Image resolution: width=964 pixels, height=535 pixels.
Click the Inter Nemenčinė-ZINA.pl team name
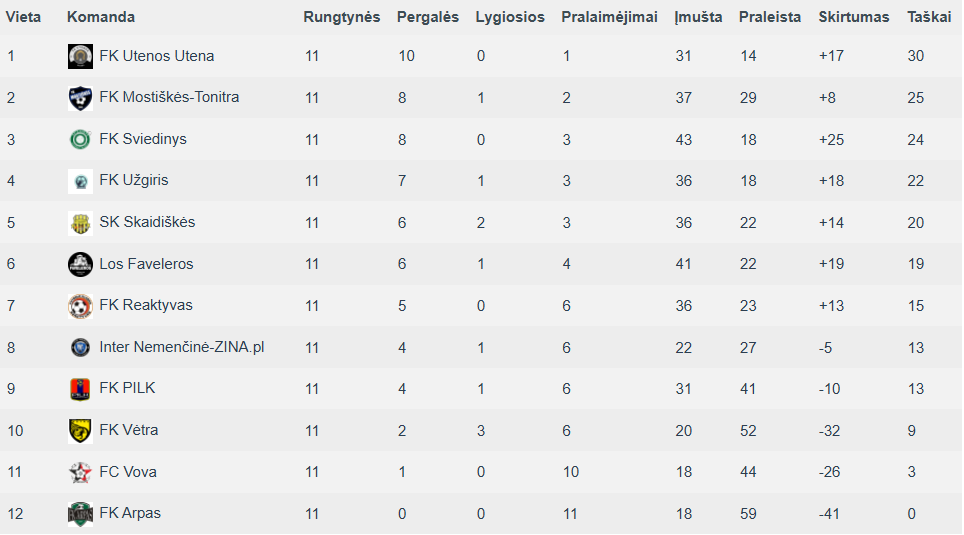click(182, 347)
